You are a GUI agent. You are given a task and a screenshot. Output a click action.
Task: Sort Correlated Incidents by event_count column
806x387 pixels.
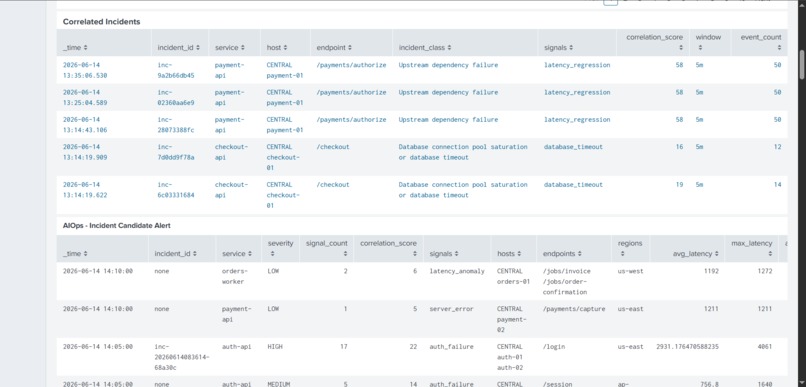pos(761,42)
